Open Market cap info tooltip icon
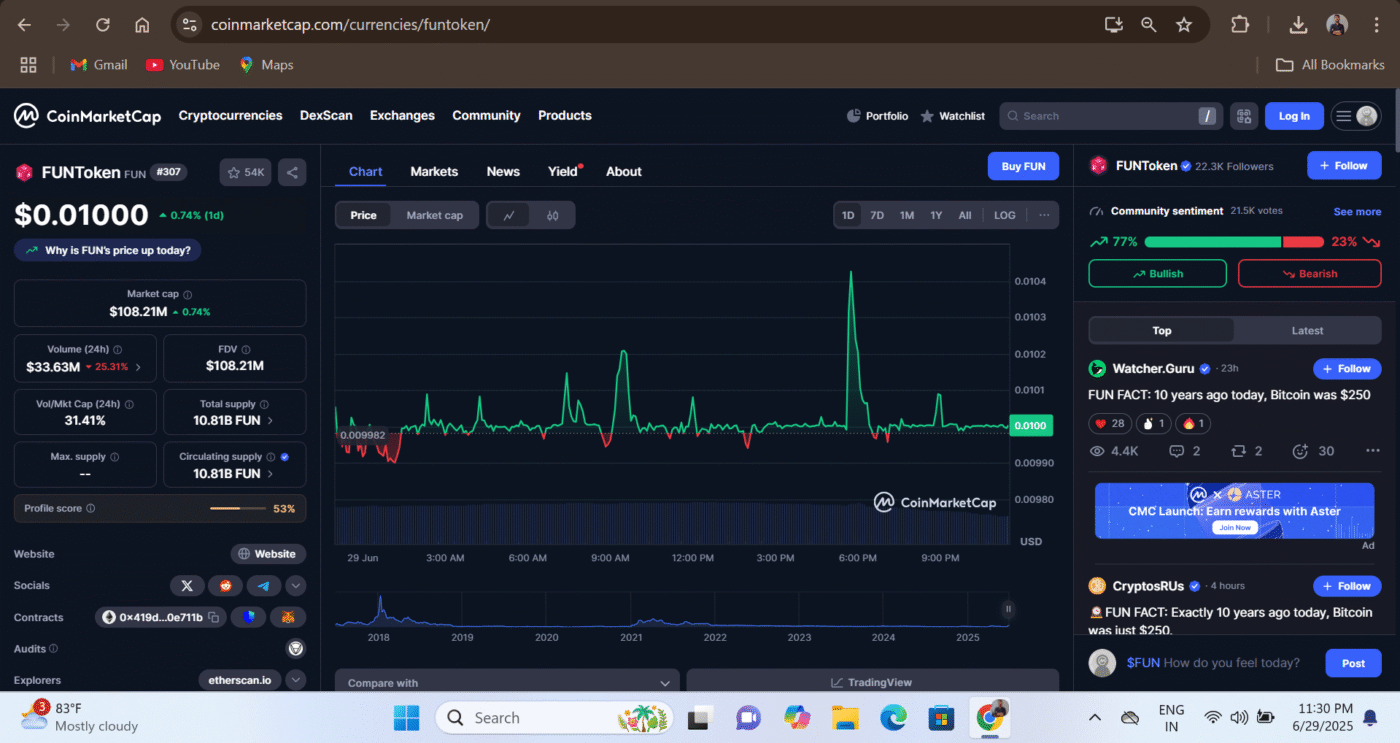Viewport: 1400px width, 743px height. click(188, 295)
